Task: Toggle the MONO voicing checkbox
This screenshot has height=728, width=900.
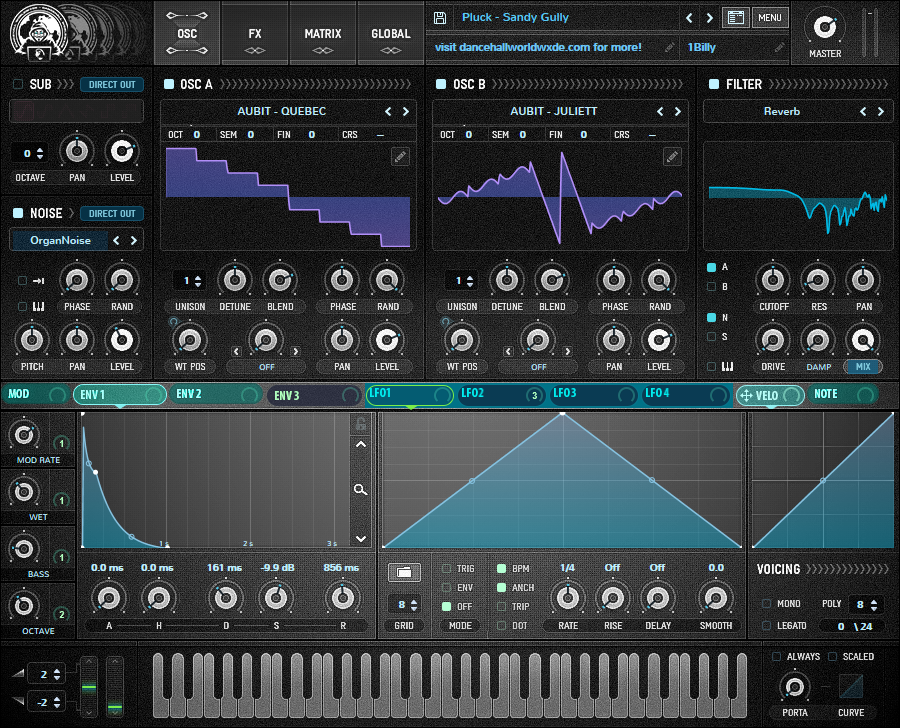Action: (766, 604)
